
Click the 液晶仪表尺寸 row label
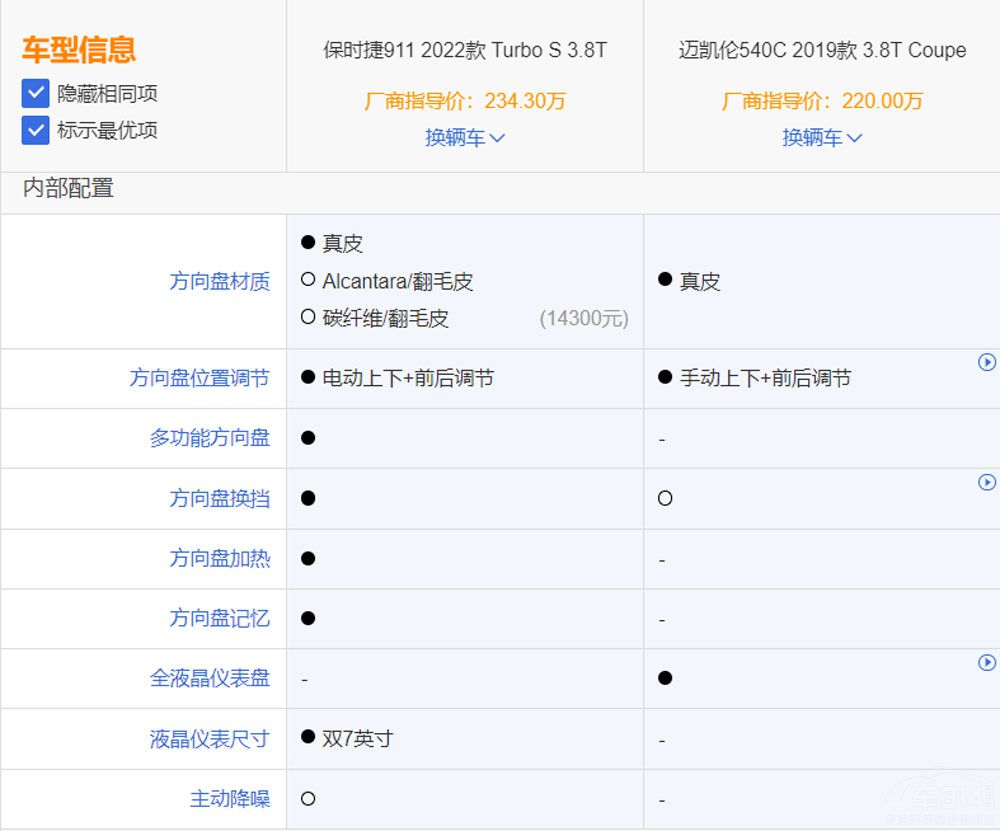click(x=209, y=739)
